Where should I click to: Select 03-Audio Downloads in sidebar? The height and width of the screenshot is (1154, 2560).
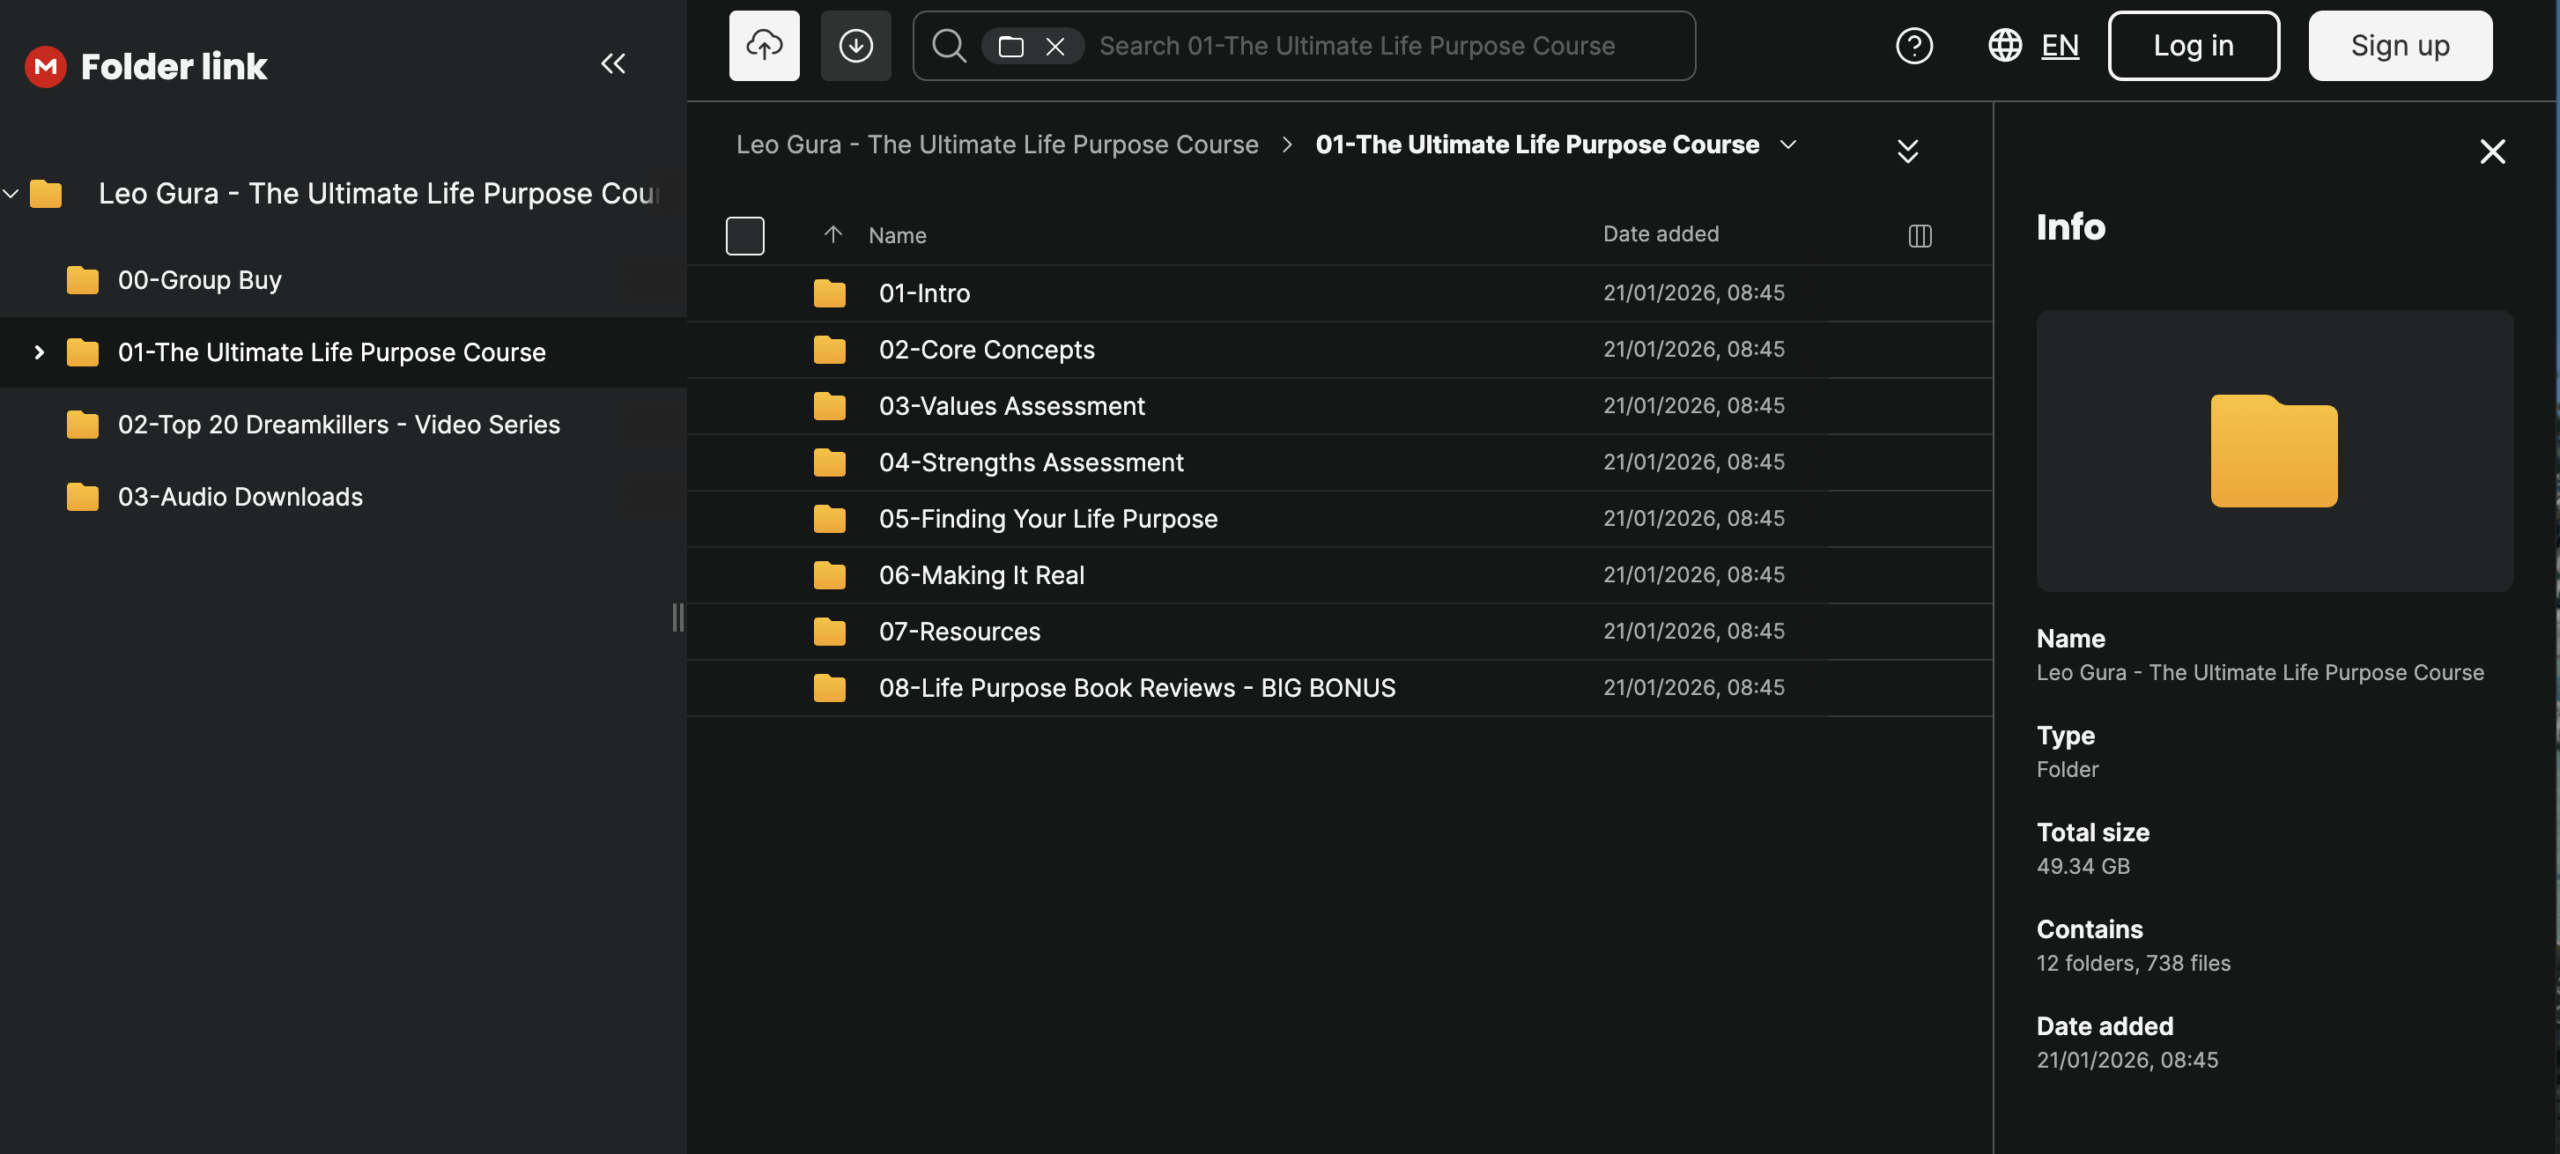[x=240, y=497]
